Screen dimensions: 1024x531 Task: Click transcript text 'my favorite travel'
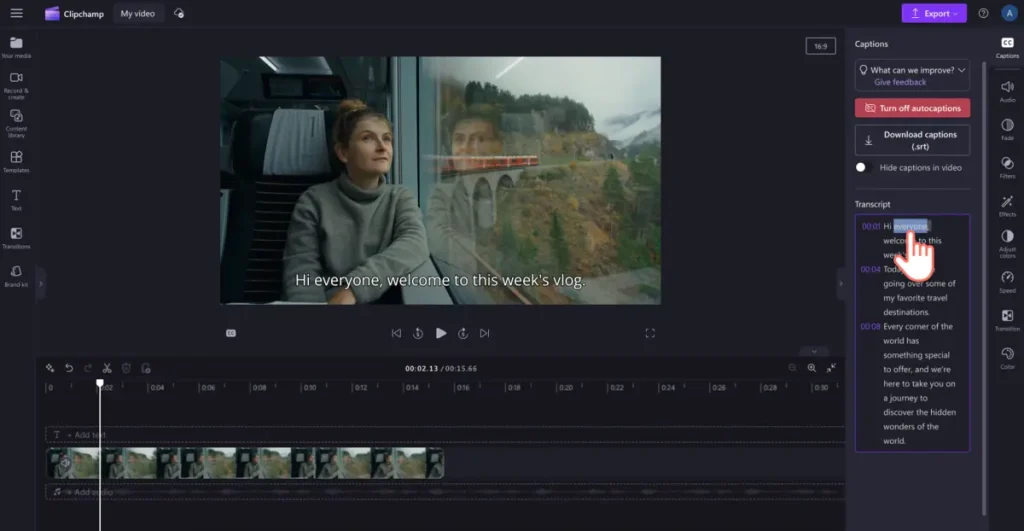point(915,298)
